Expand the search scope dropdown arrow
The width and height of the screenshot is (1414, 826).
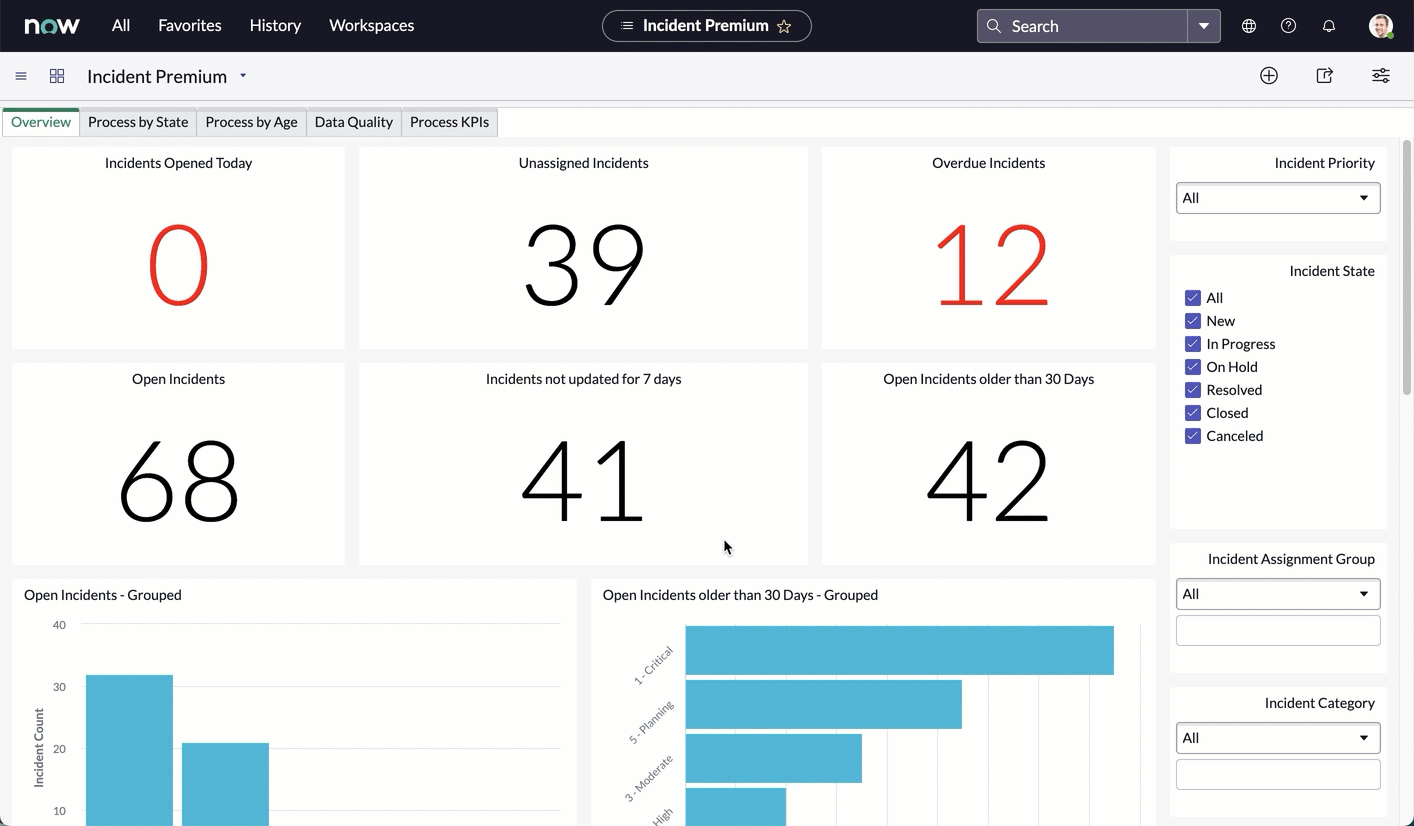1204,26
